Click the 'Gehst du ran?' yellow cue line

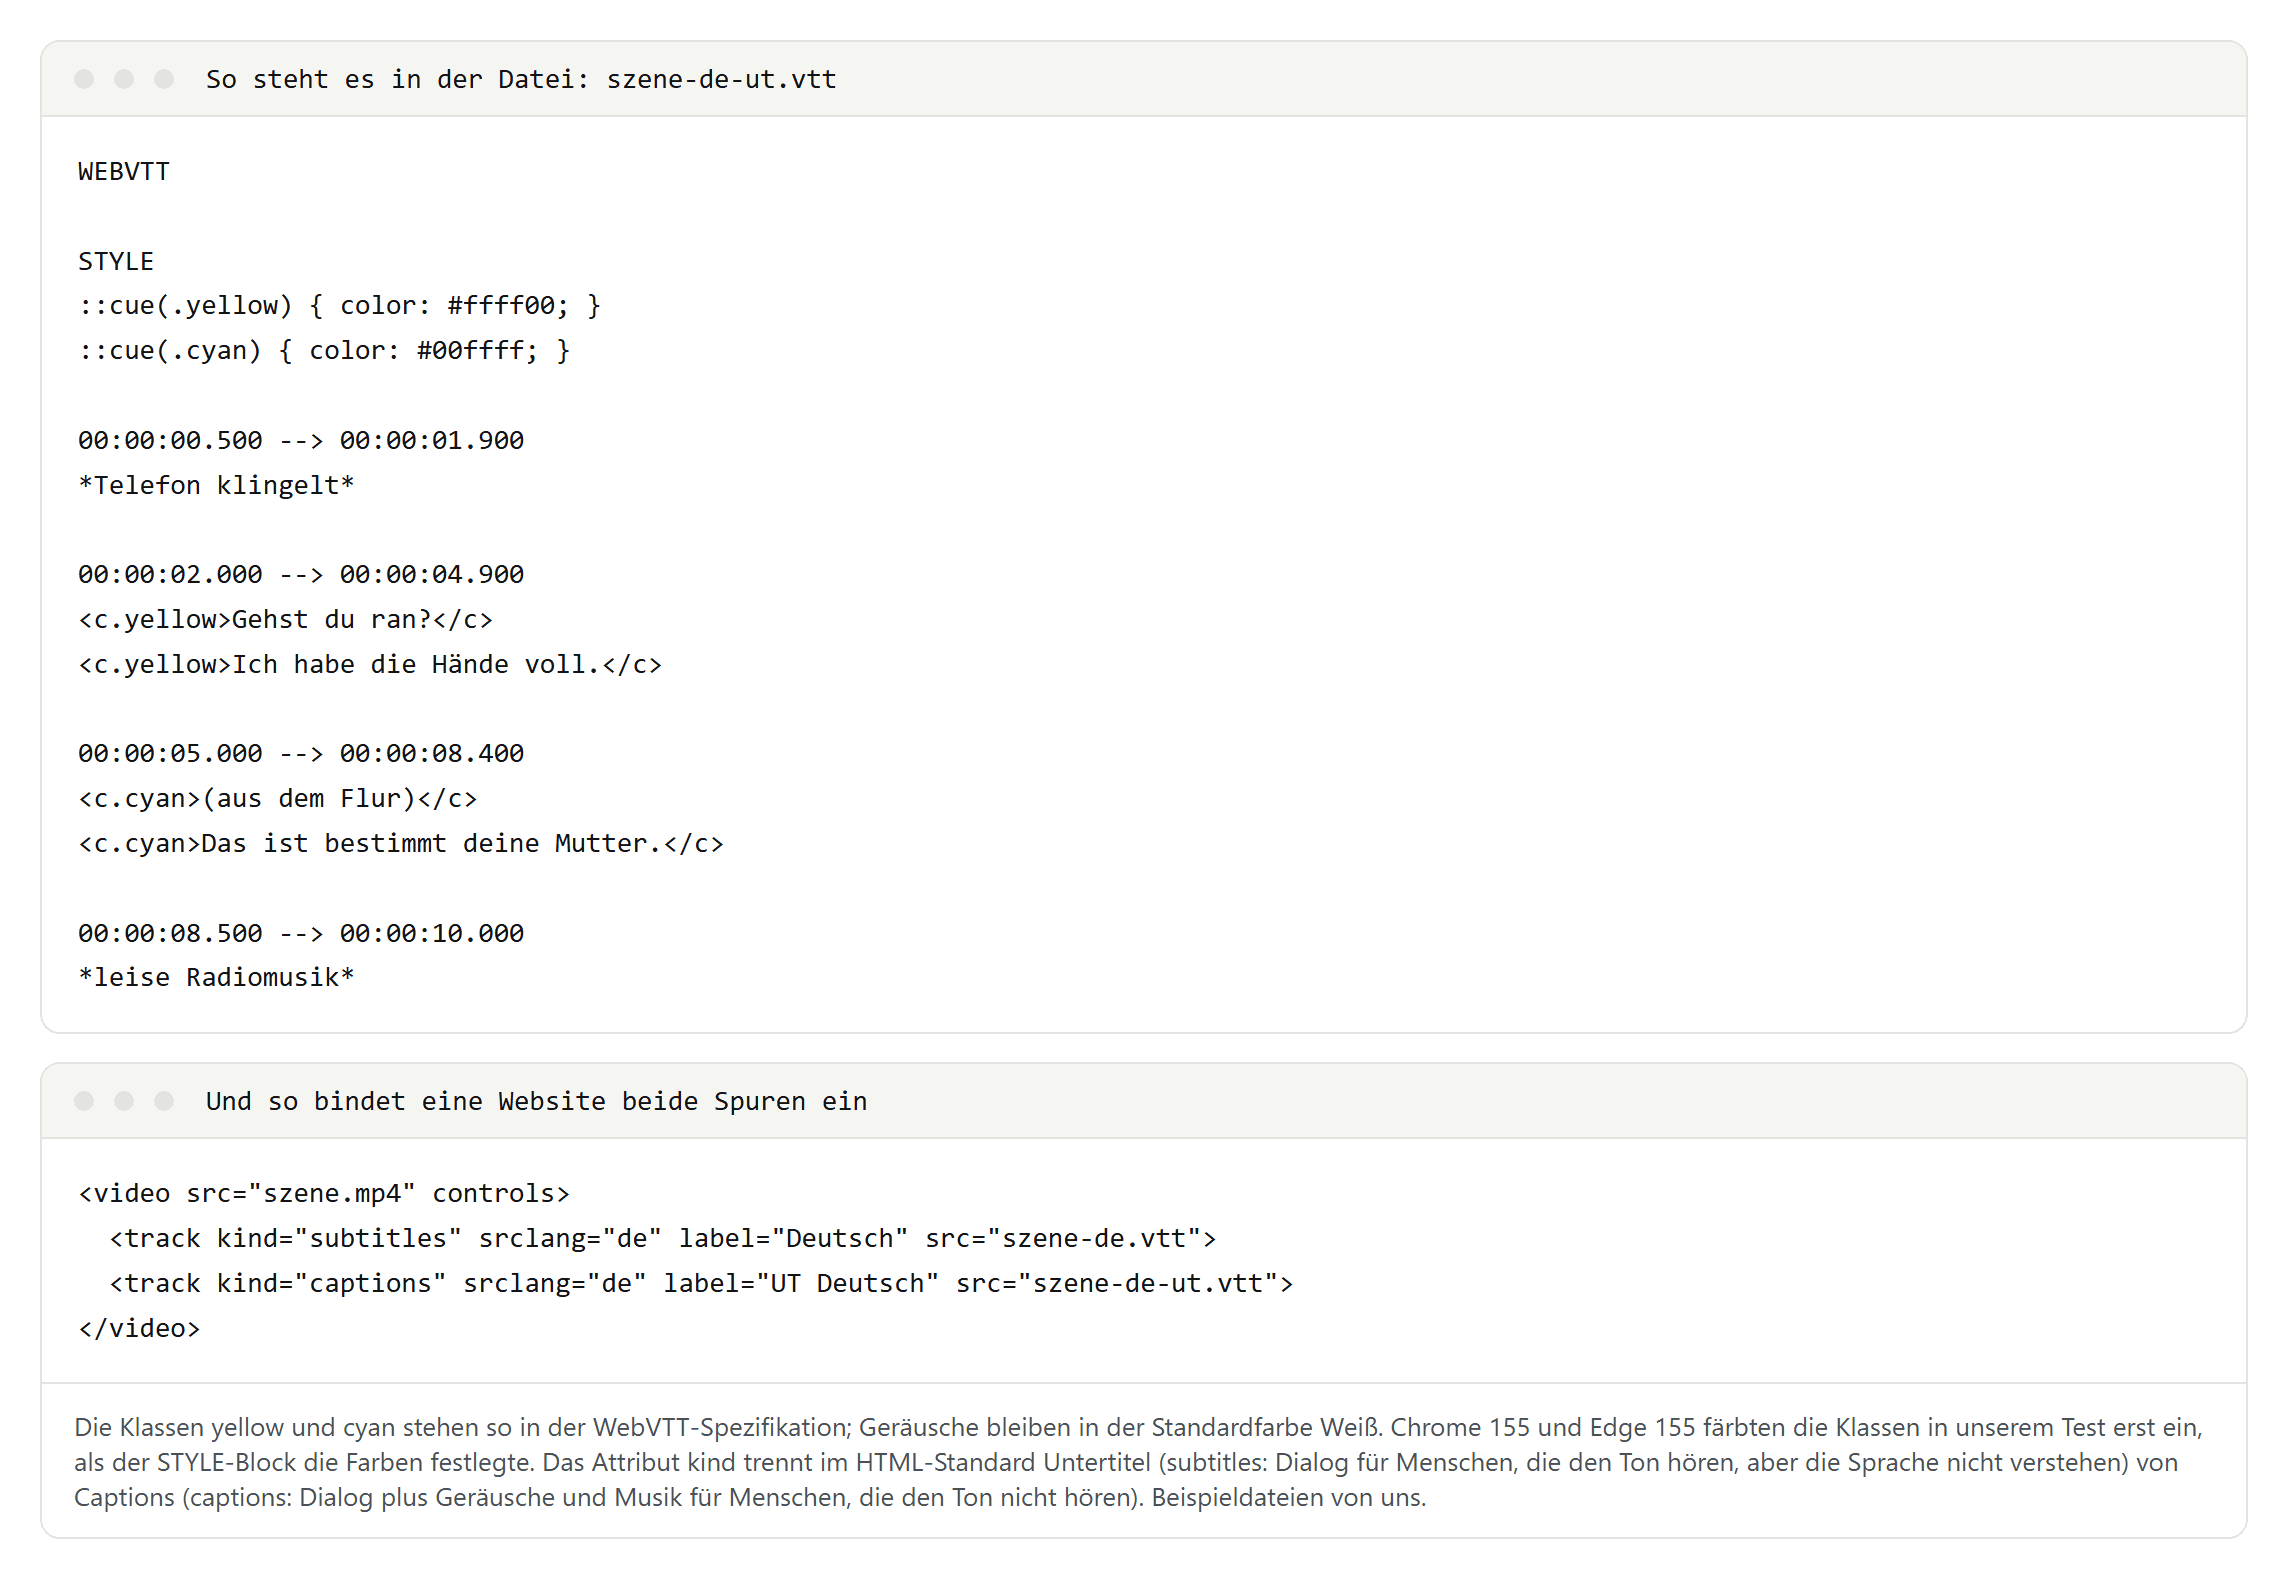285,620
